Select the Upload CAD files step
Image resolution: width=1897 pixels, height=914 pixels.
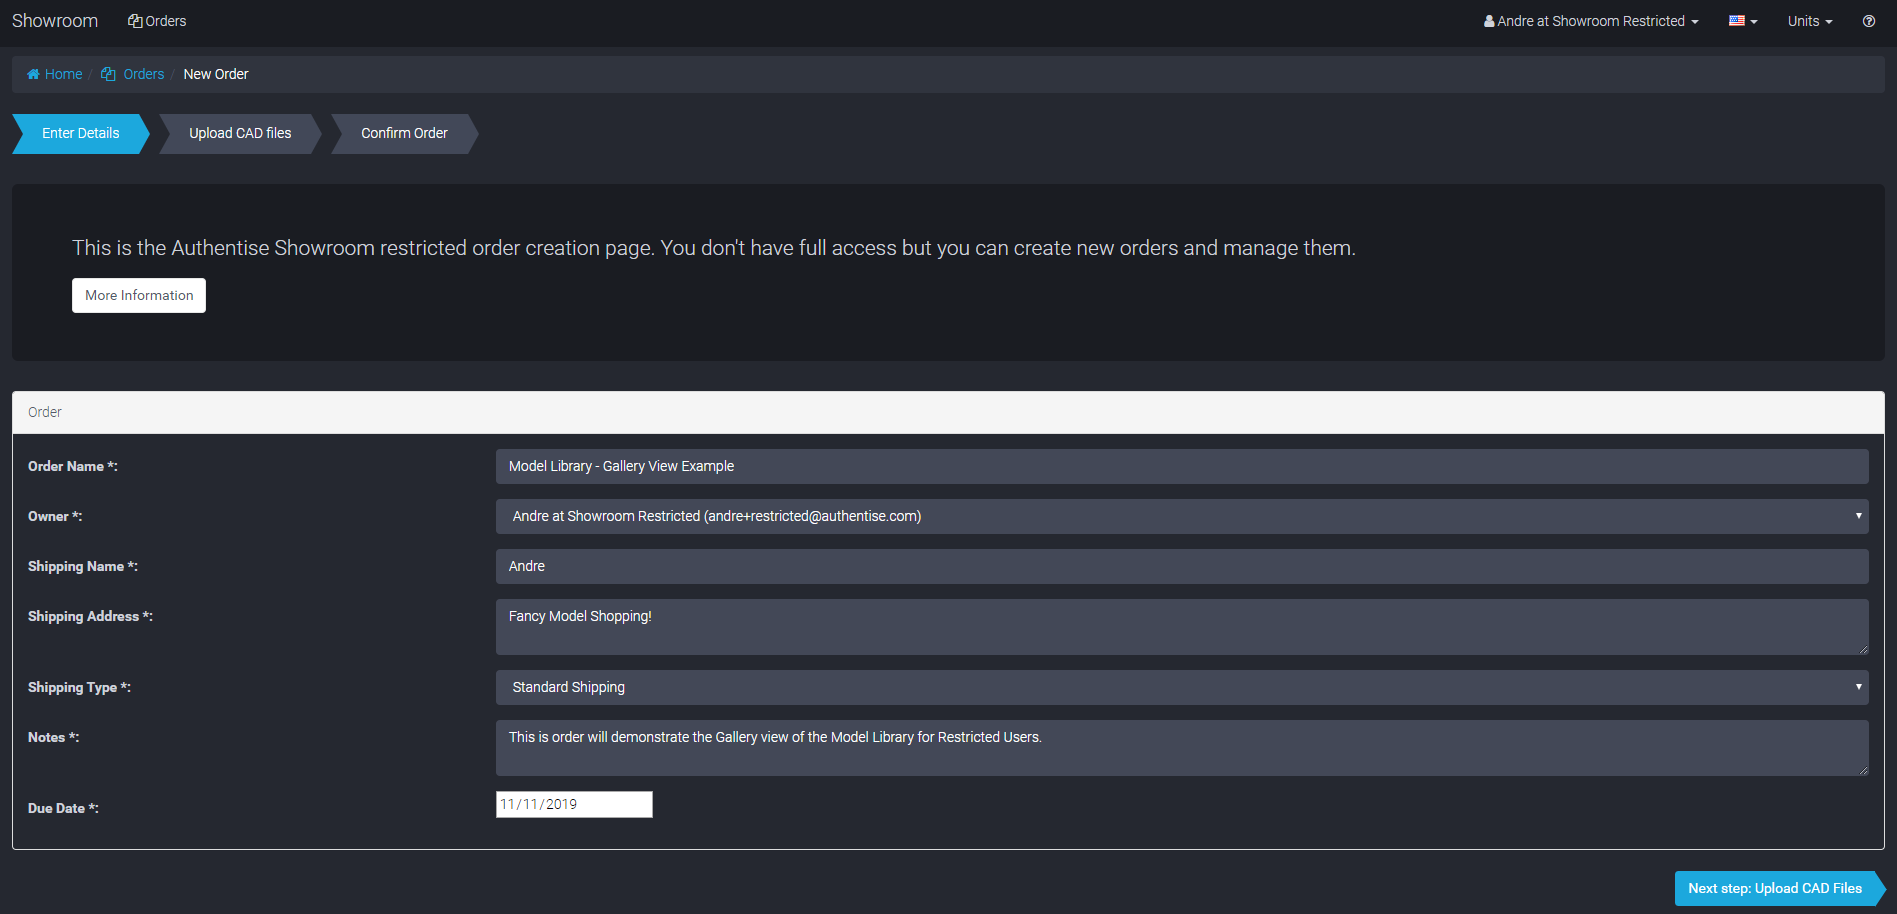pyautogui.click(x=240, y=133)
